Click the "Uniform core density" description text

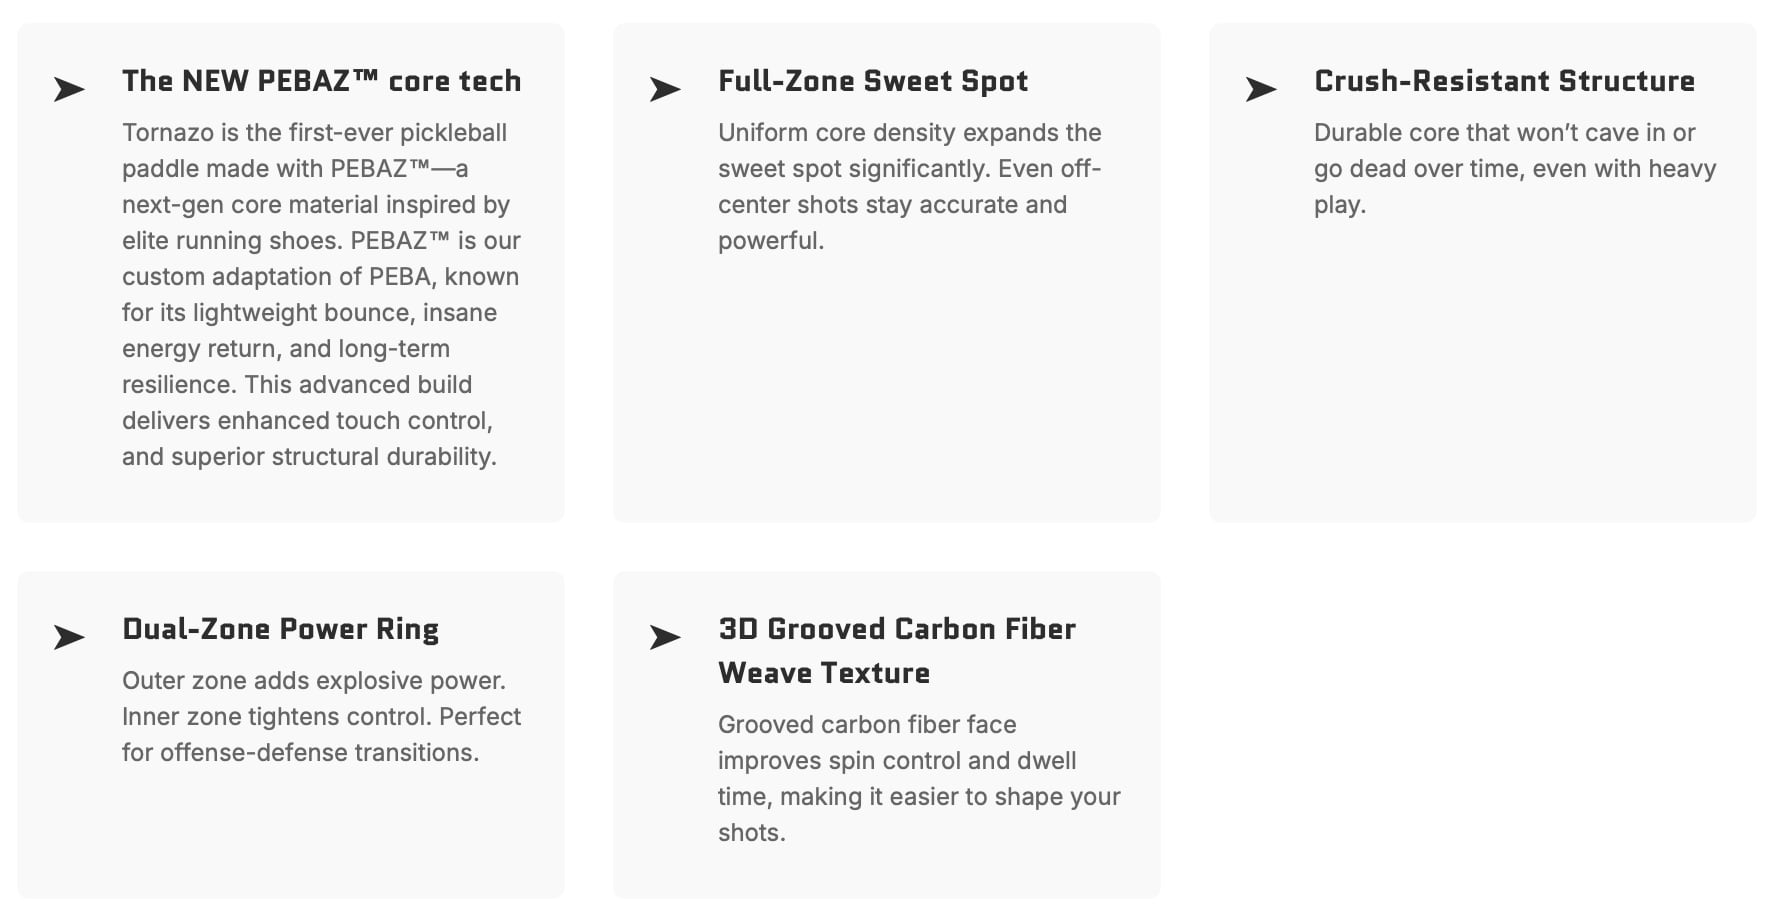[x=909, y=133]
